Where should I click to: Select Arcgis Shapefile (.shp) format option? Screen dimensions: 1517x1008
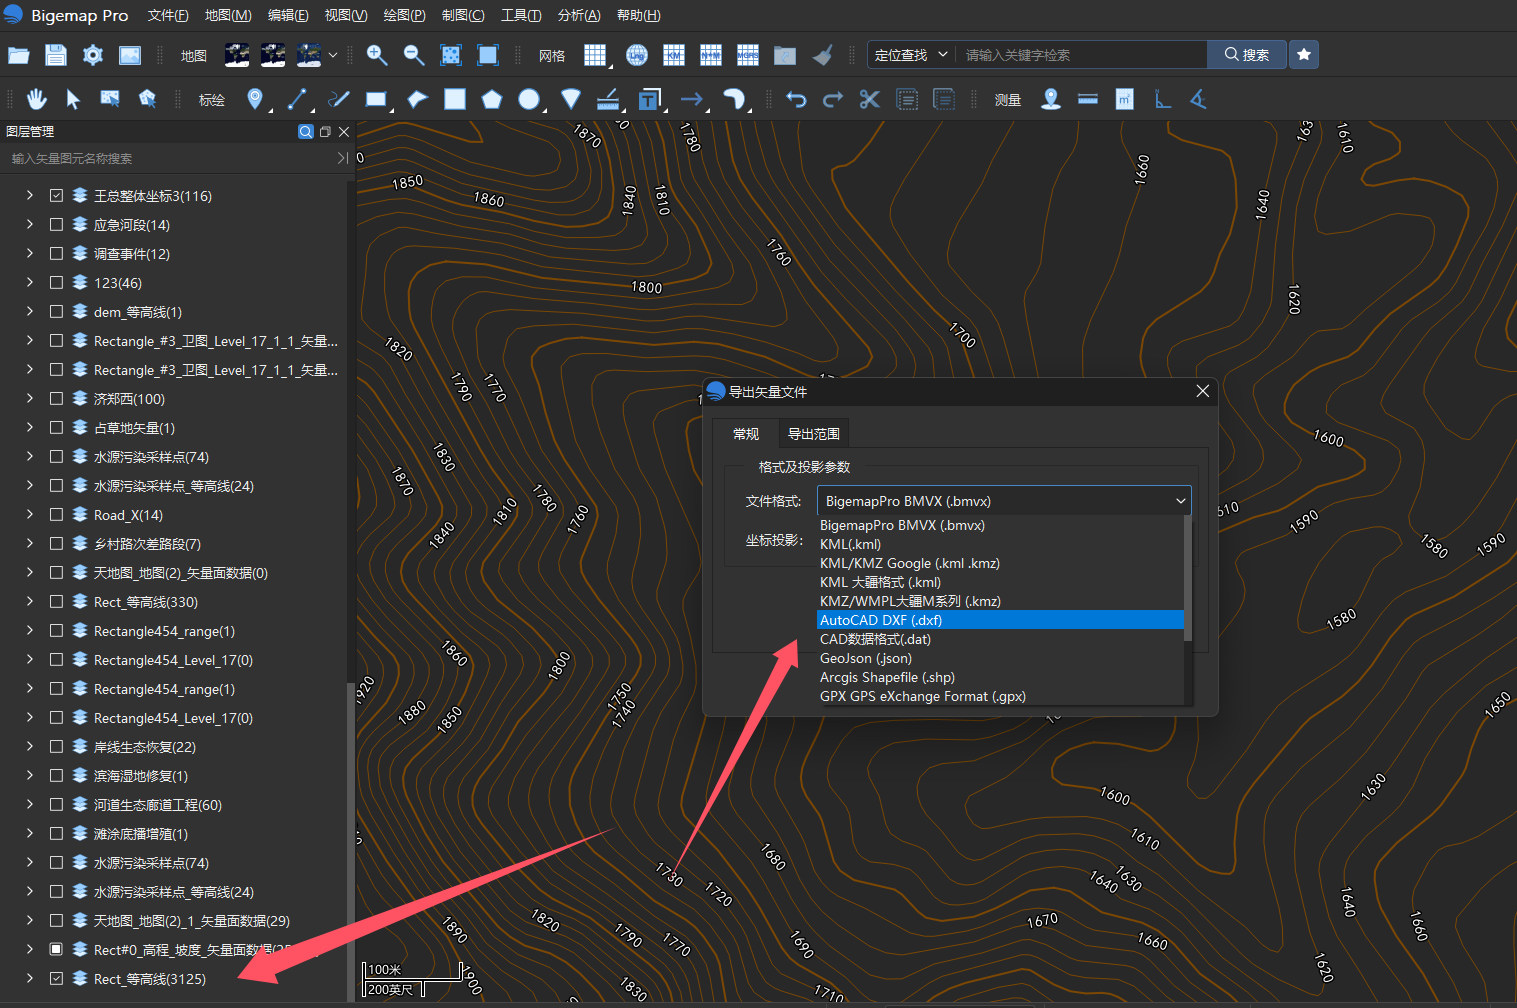1000,677
